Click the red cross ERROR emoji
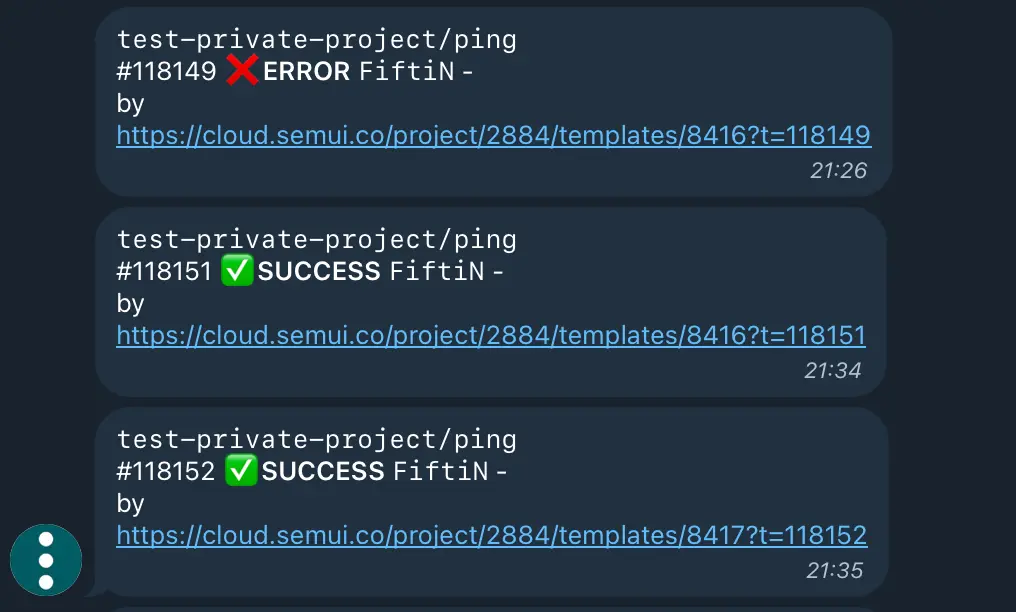Screen dimensions: 1016x612 (242, 70)
